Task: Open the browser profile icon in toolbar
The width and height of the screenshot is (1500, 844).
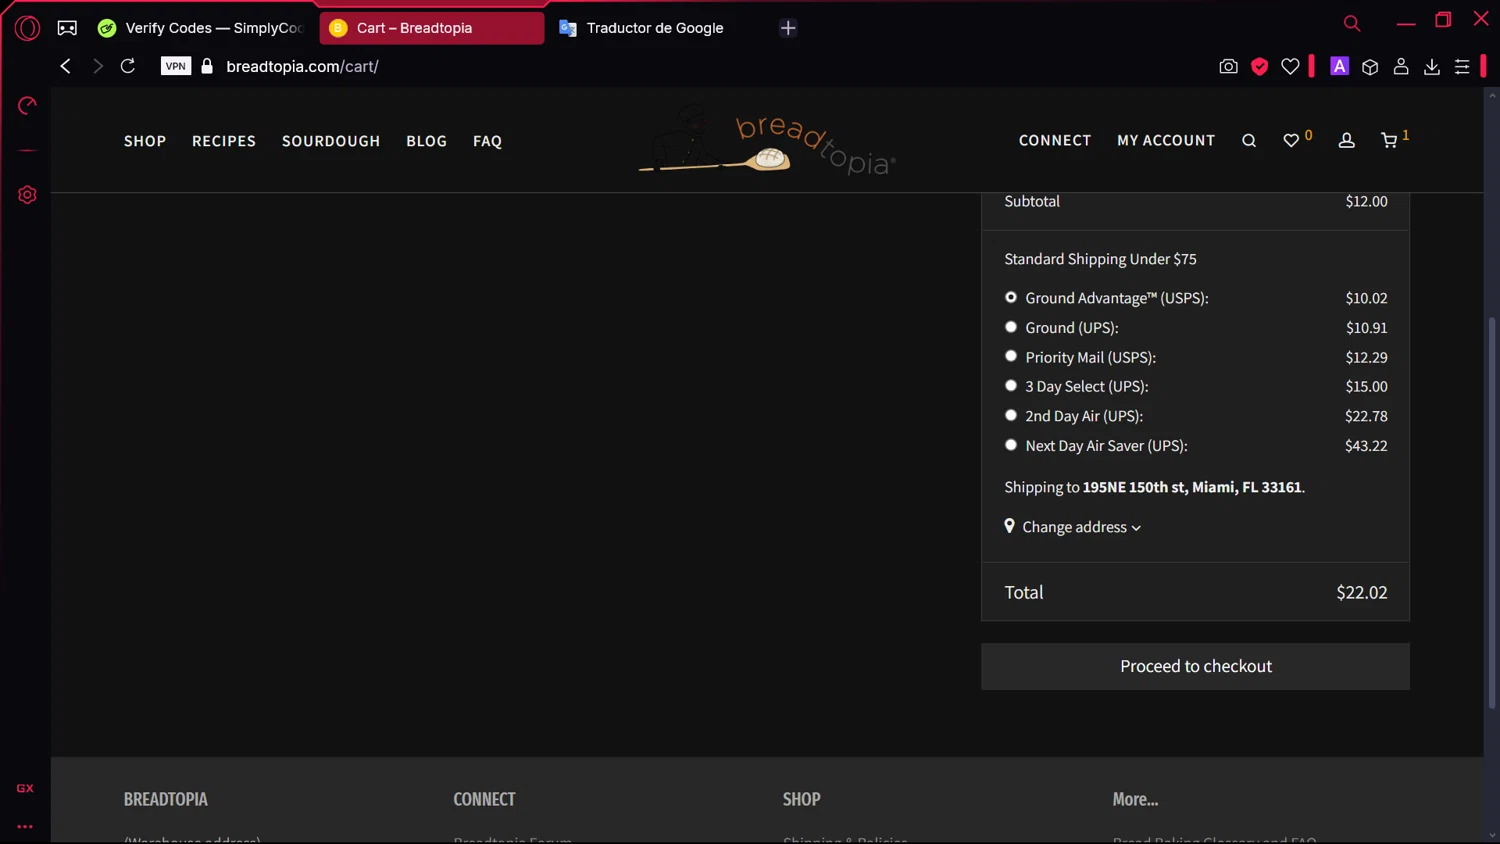Action: (x=1401, y=66)
